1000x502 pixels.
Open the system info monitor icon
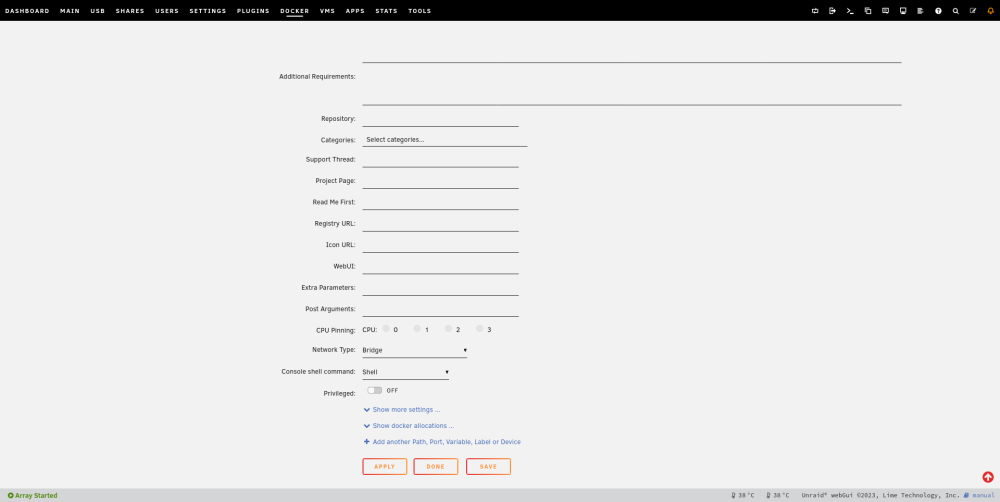click(x=903, y=11)
